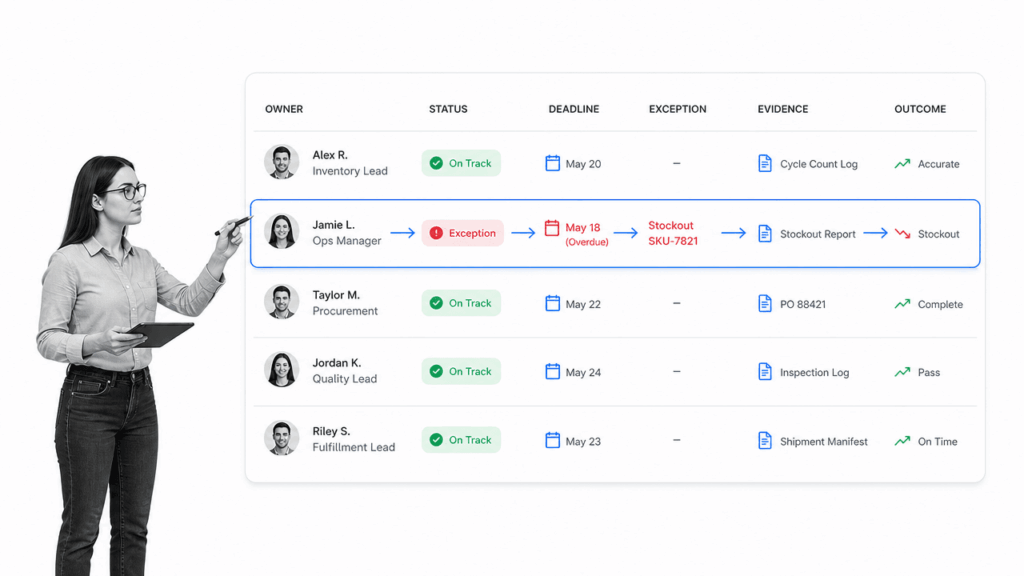Click the Ops Manager role label
The height and width of the screenshot is (576, 1024).
(346, 241)
